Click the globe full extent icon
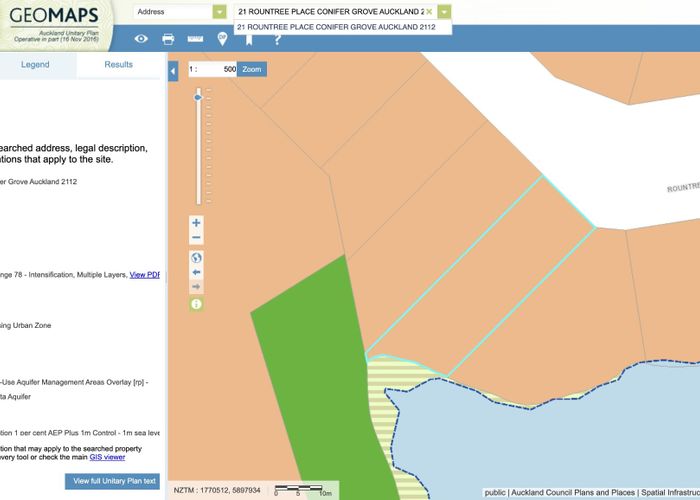This screenshot has width=700, height=500. click(196, 257)
